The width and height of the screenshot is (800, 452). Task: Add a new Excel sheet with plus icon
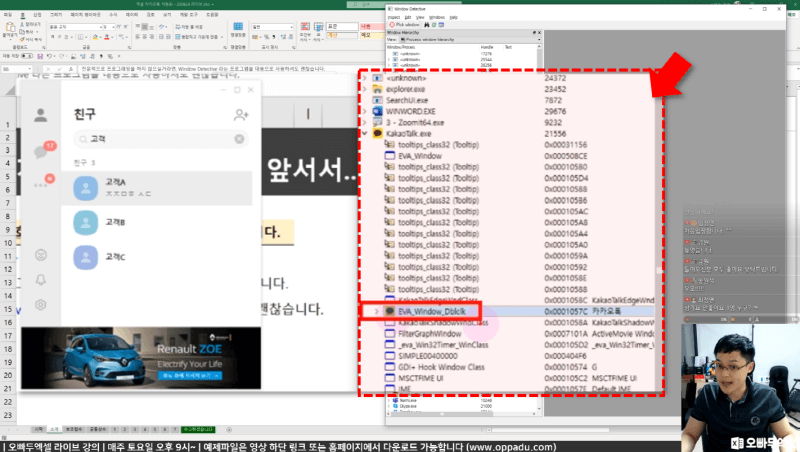click(229, 430)
